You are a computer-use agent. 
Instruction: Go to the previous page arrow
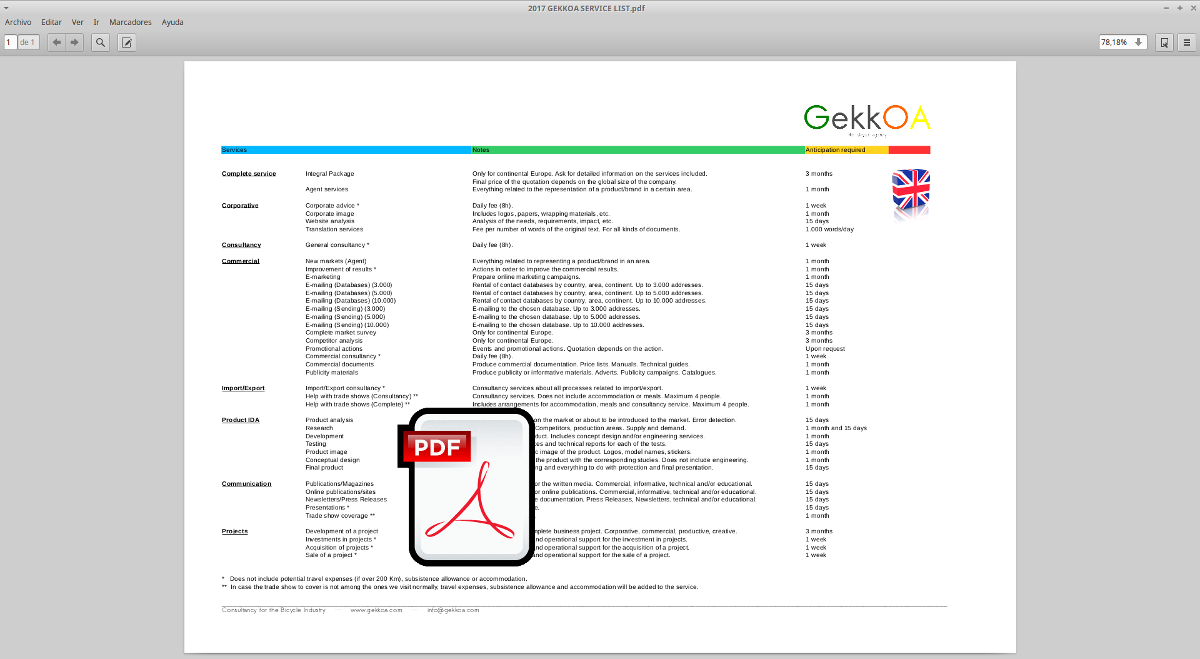click(x=57, y=42)
